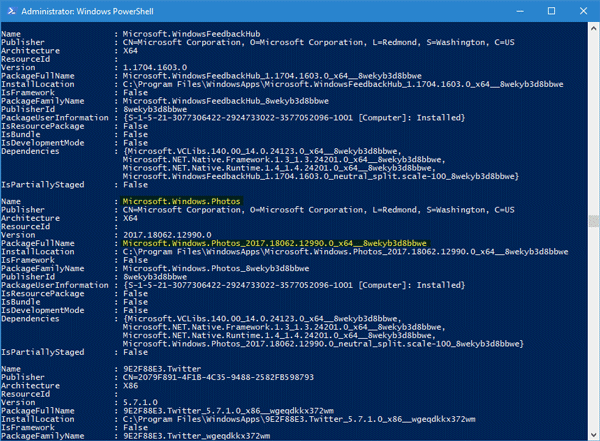Click the scrollbar up arrow
The height and width of the screenshot is (441, 600).
coord(593,28)
